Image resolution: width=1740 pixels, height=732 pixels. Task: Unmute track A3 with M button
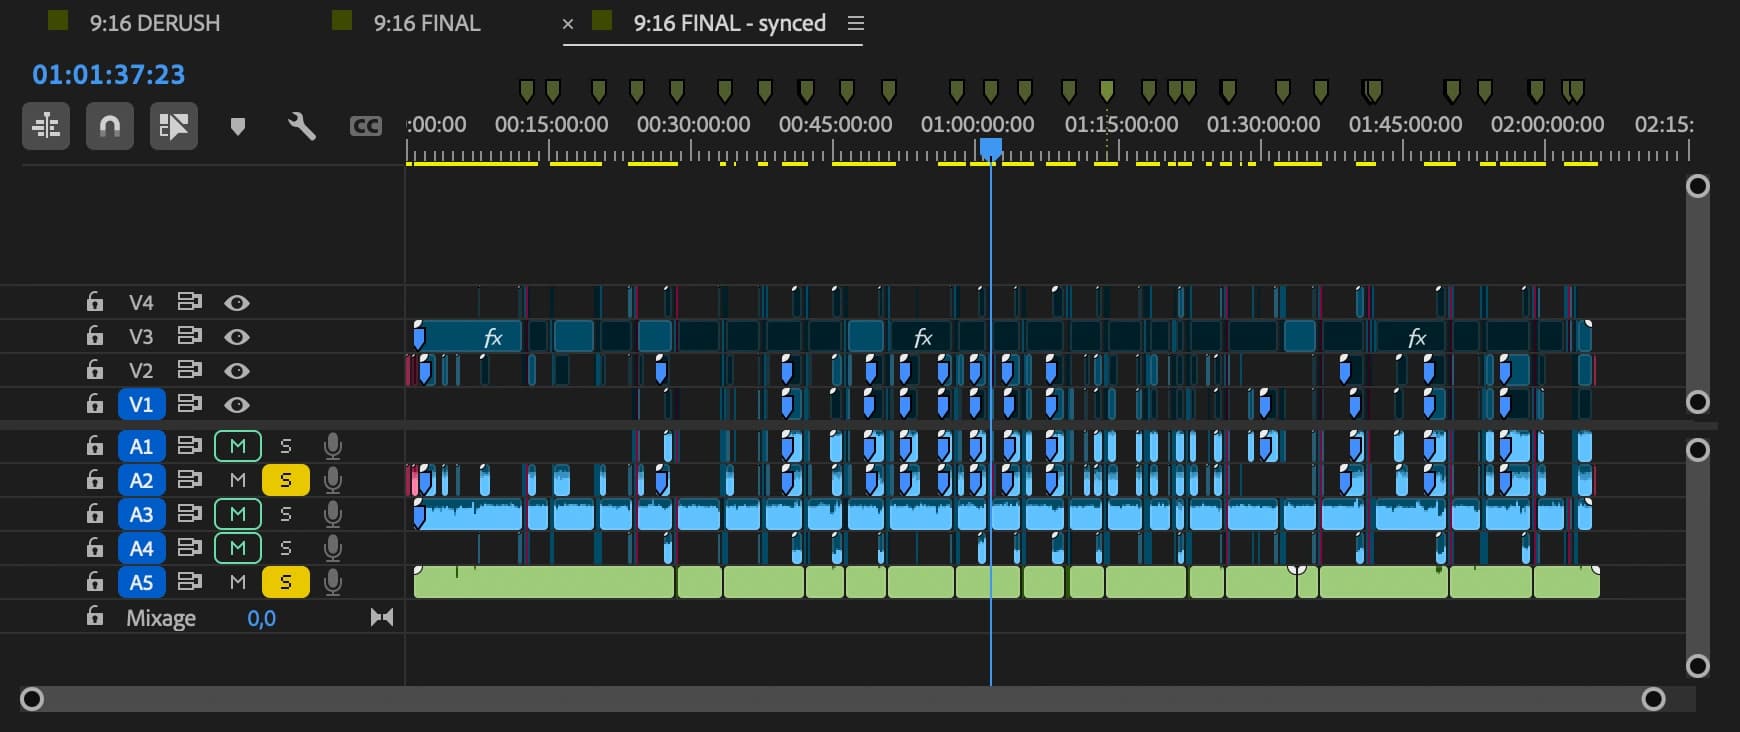click(x=238, y=514)
